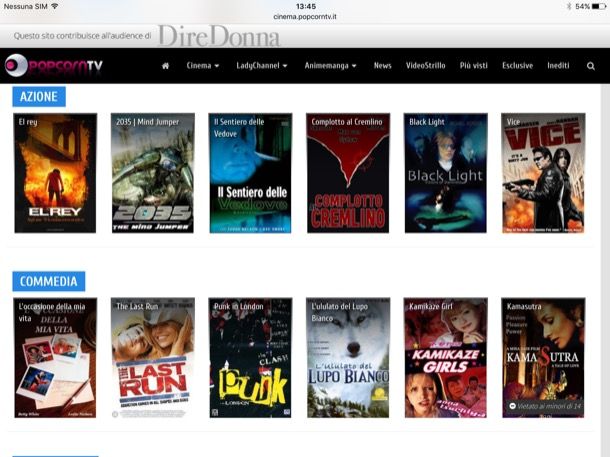The height and width of the screenshot is (457, 610).
Task: Expand the Cinema dropdown menu
Action: (203, 66)
